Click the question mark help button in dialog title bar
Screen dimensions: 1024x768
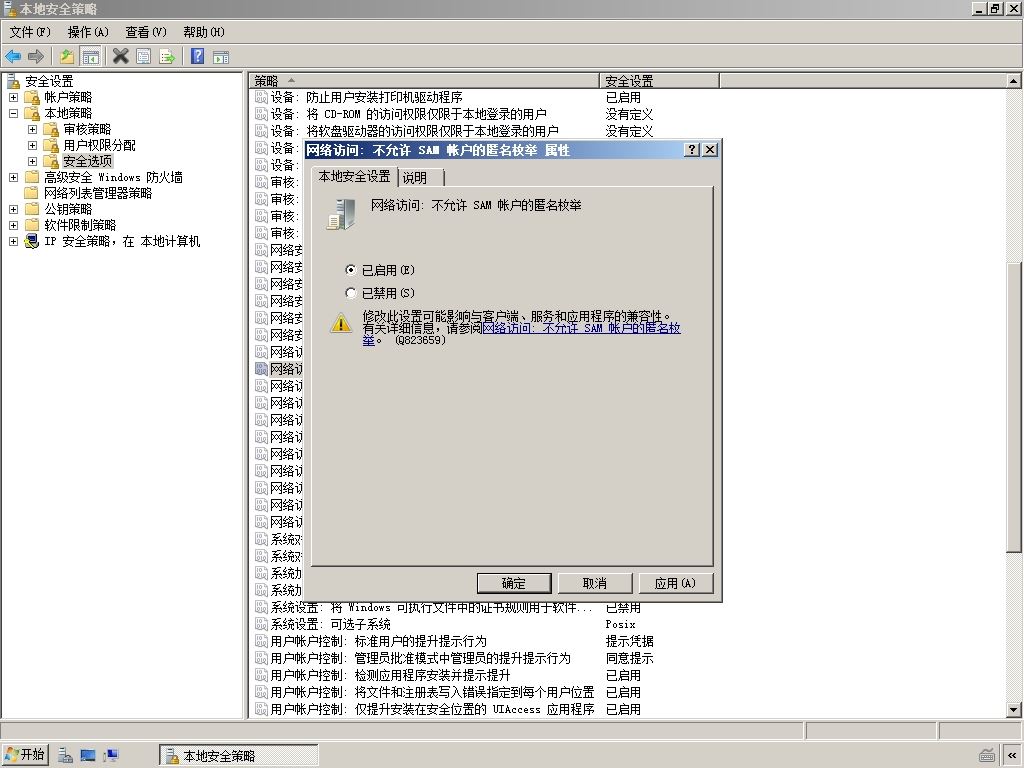(x=692, y=150)
